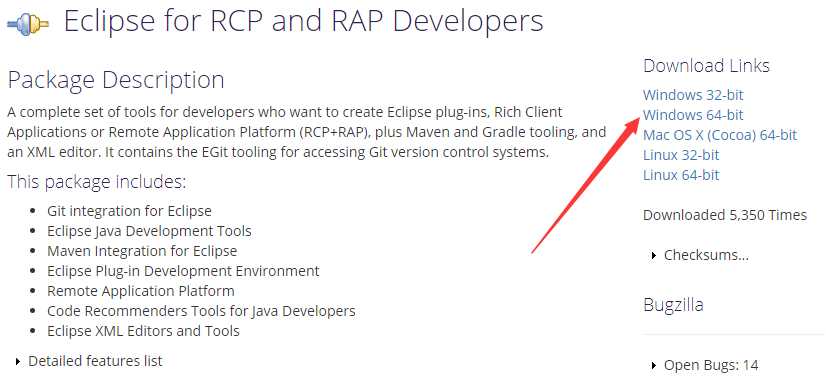Download the Windows 32-bit package
The height and width of the screenshot is (391, 826).
coord(693,95)
